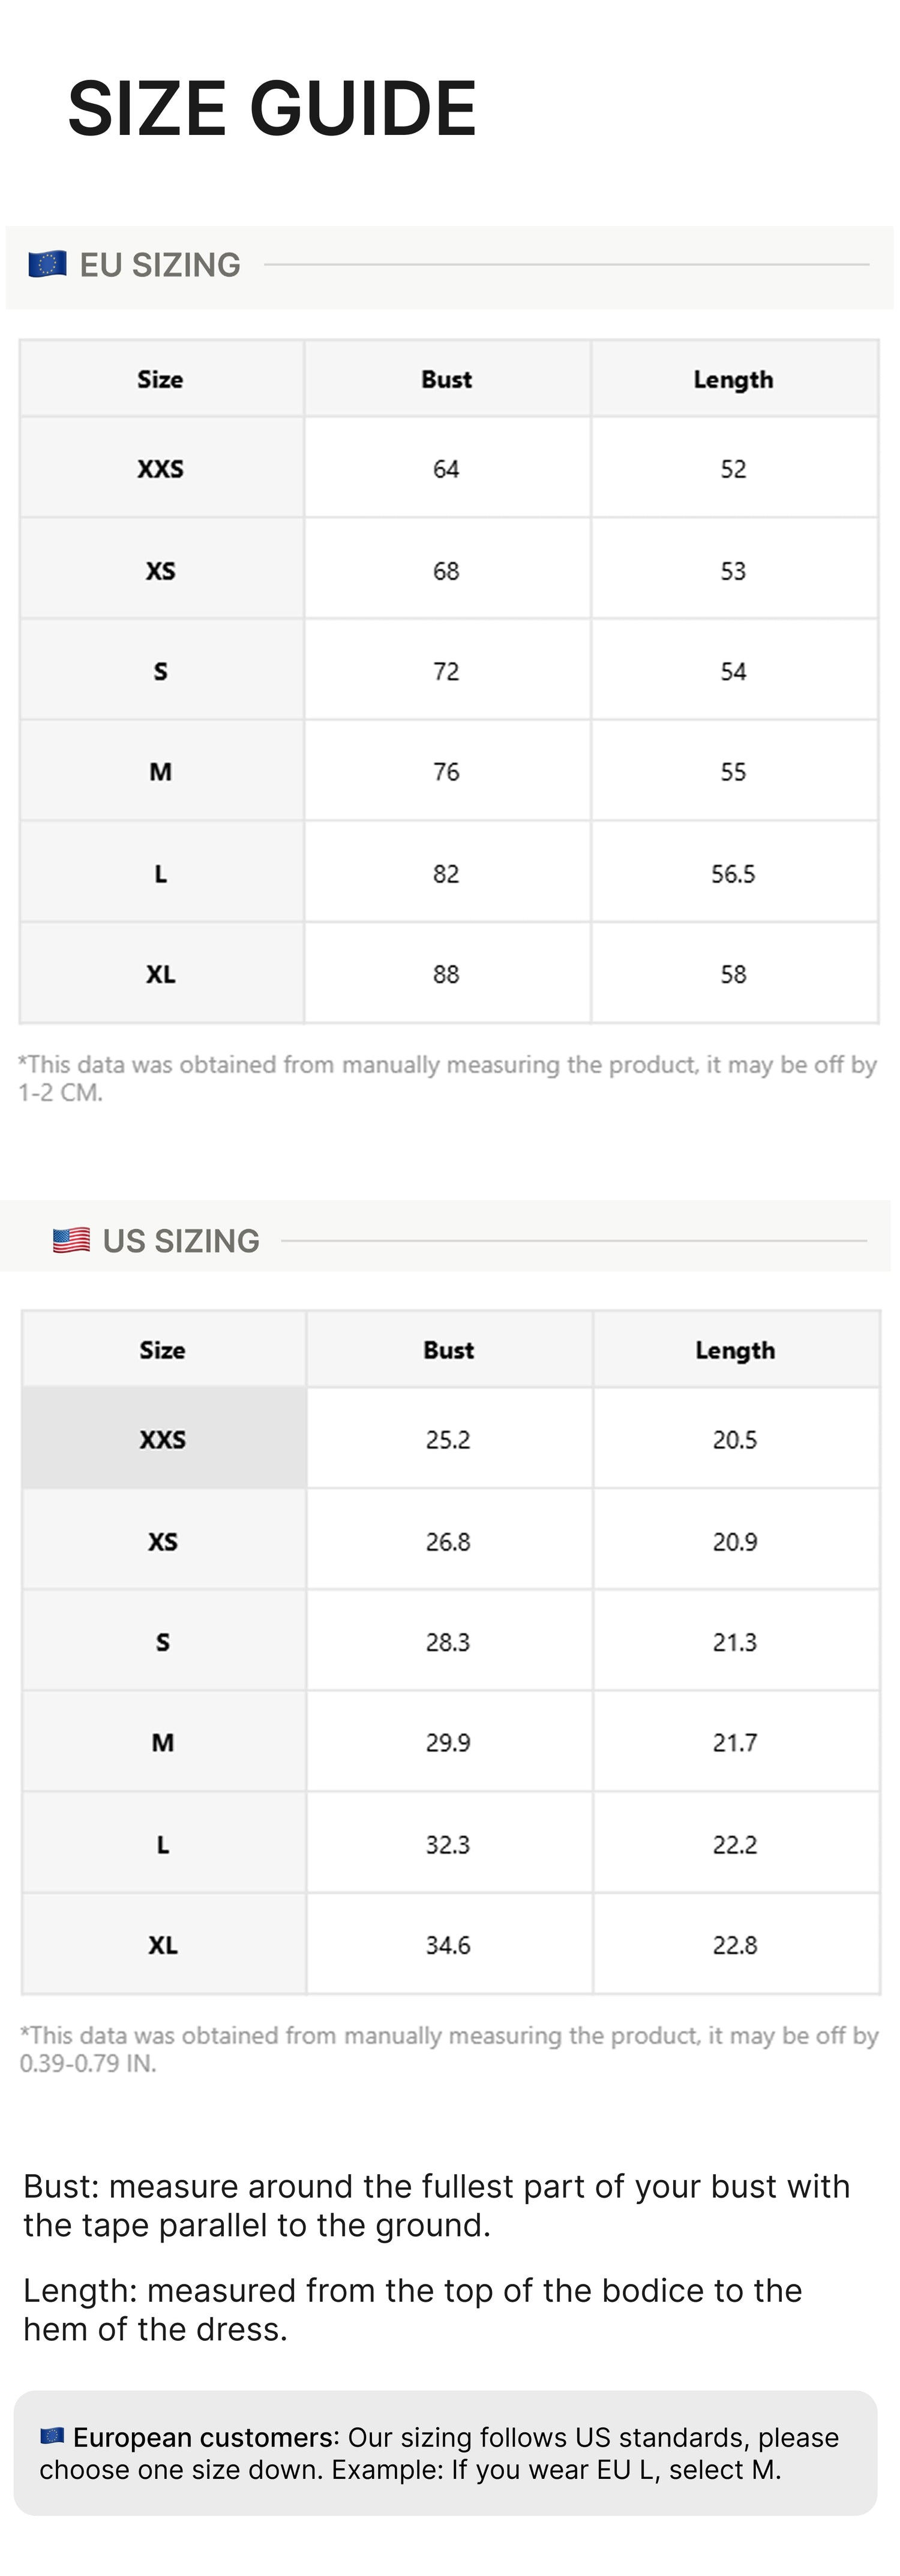Click the US flag icon beside US SIZING
900x2576 pixels.
point(71,1240)
